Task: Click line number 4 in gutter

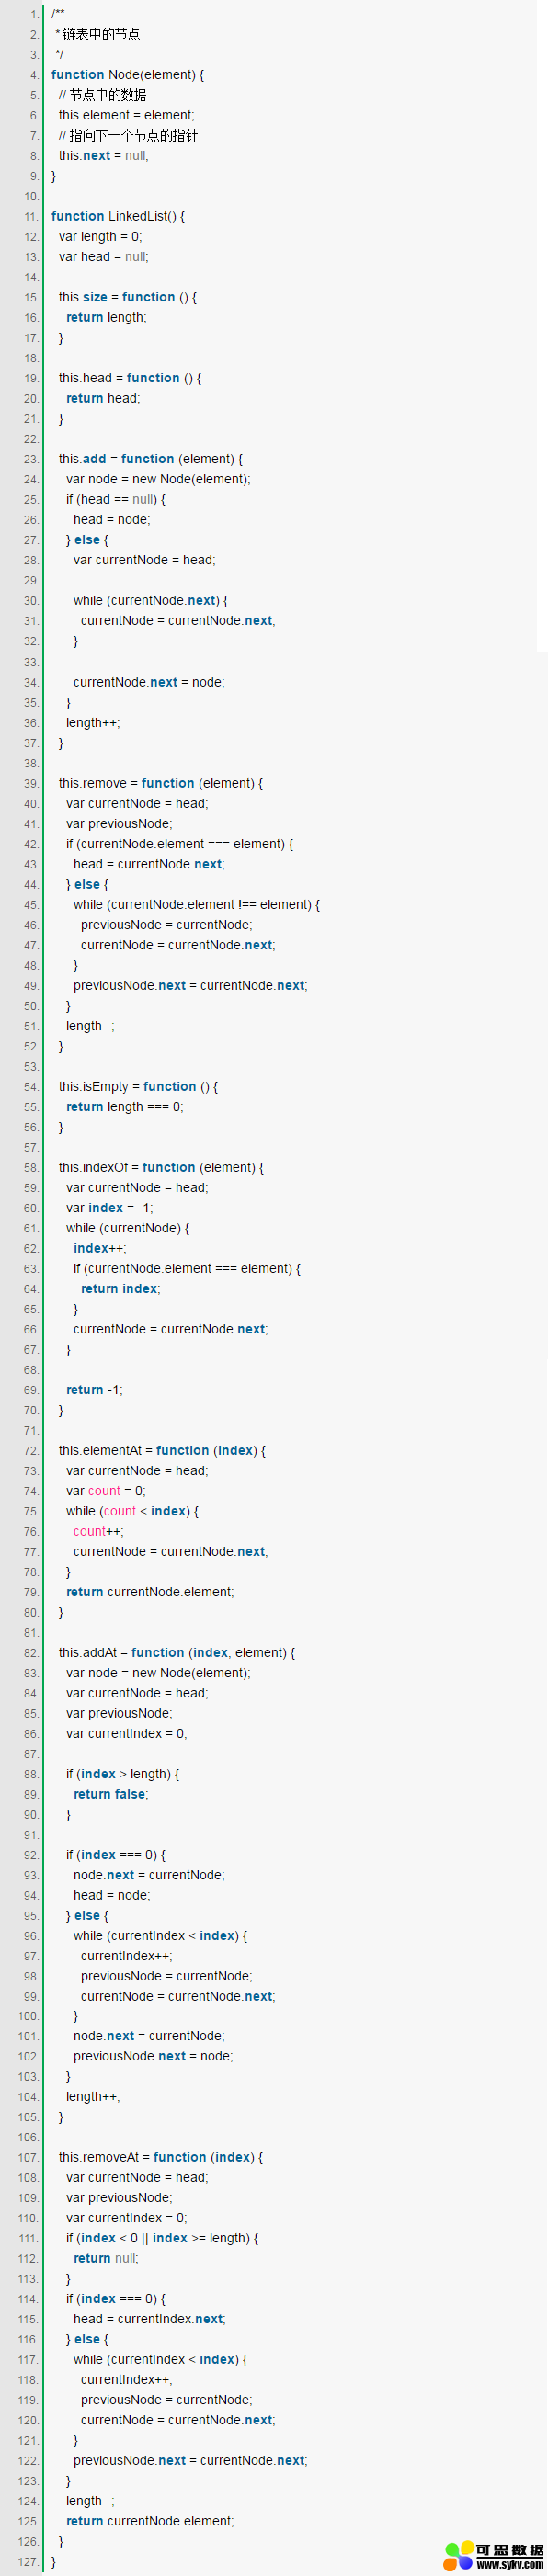Action: click(x=34, y=75)
